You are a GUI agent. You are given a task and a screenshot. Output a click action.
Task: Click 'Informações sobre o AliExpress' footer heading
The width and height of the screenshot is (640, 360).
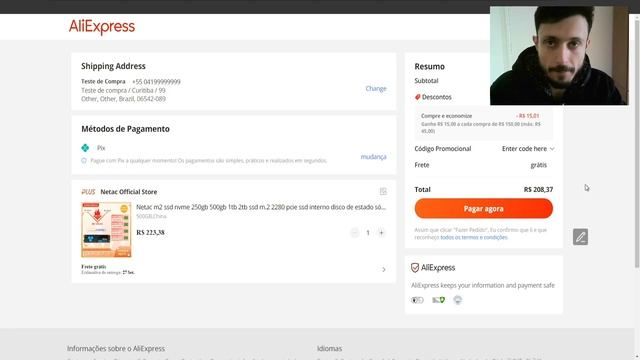click(x=116, y=349)
